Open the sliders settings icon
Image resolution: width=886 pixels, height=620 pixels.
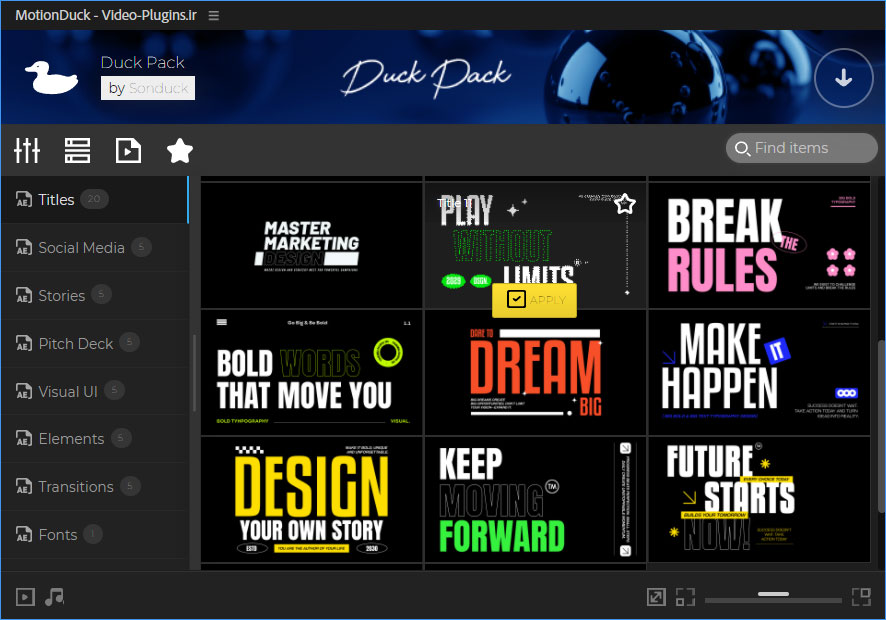(27, 150)
